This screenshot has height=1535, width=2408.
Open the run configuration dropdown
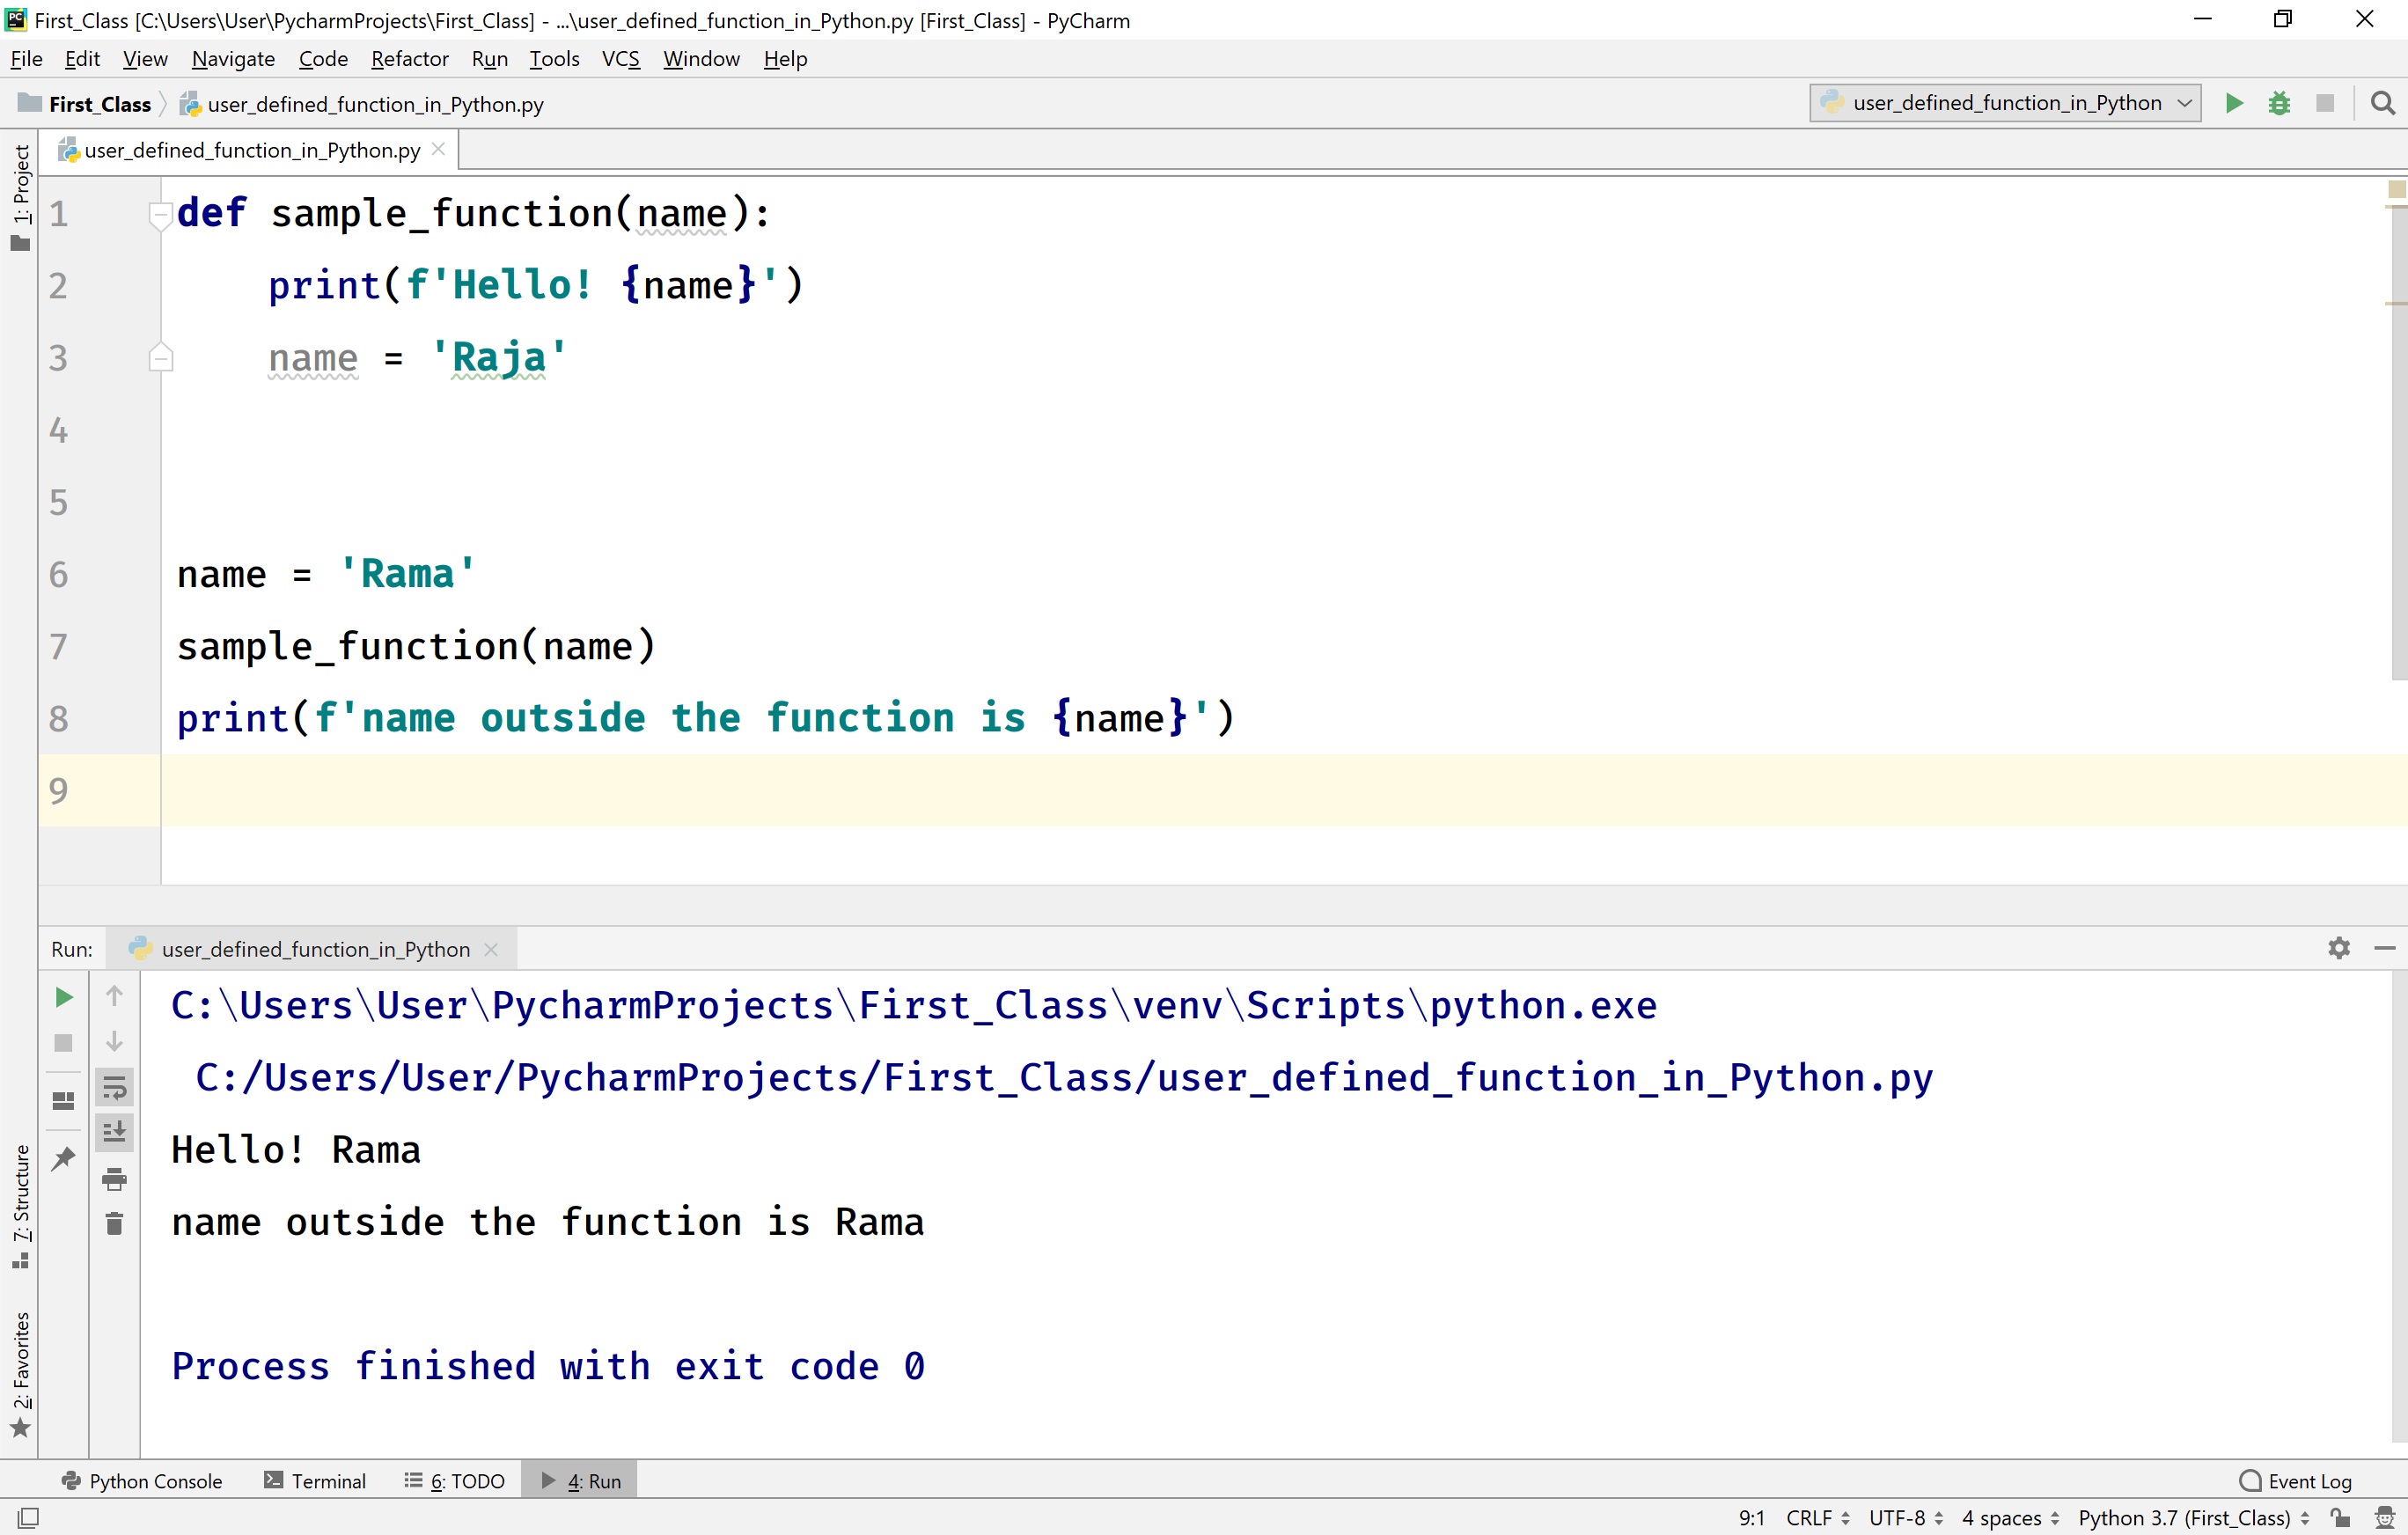(2004, 103)
